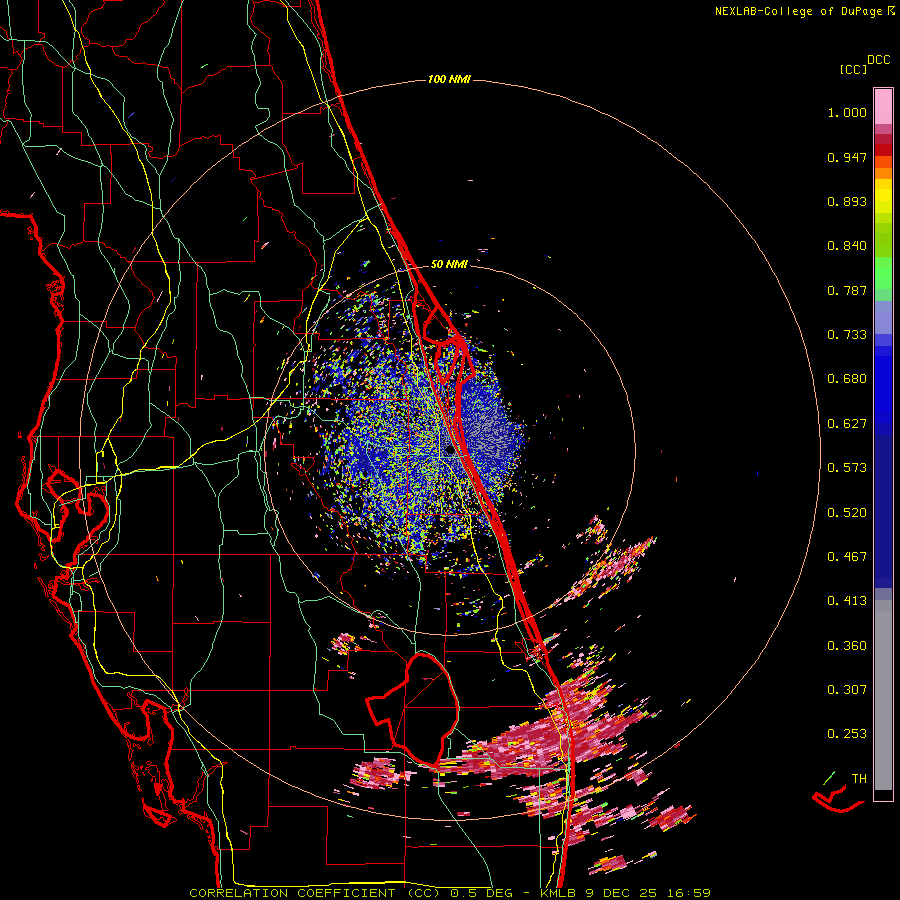Click the 0.360 legend value
This screenshot has width=900, height=900.
pos(847,646)
